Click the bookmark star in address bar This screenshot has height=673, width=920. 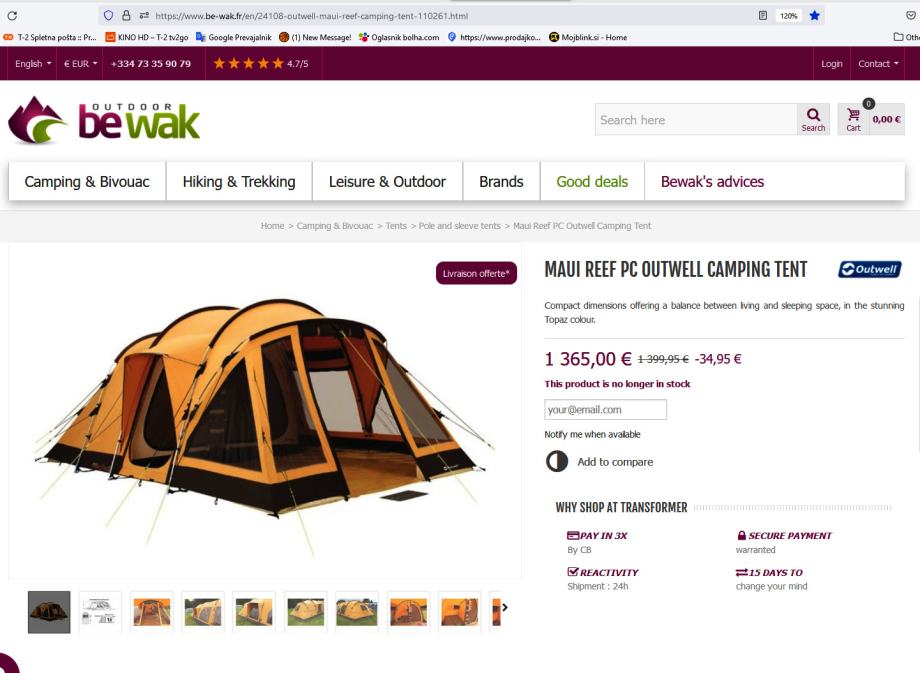[814, 16]
